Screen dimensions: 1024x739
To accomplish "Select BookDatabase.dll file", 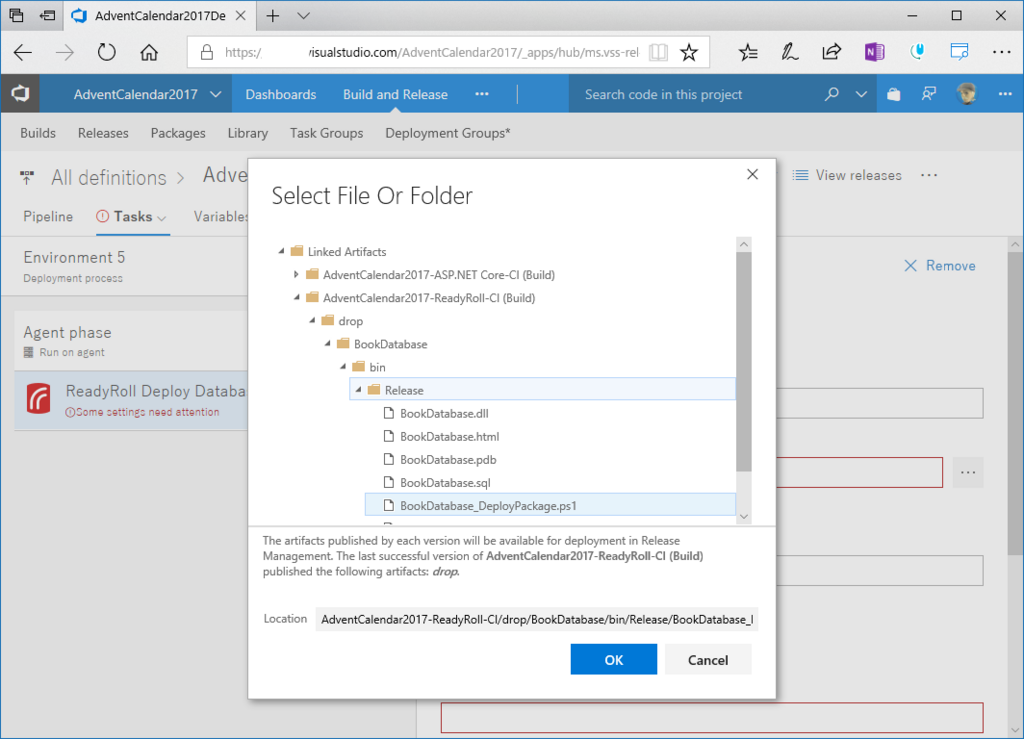I will pos(444,413).
